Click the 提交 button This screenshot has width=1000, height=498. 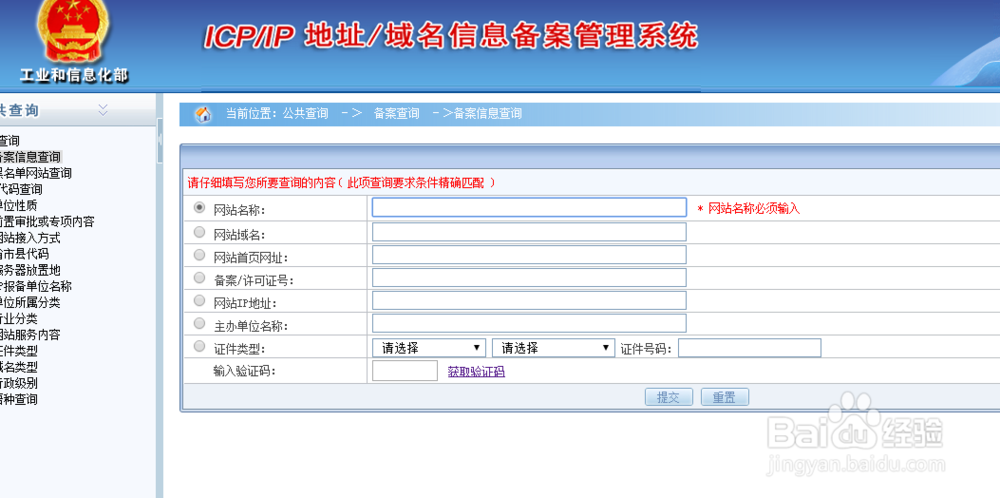coord(668,397)
